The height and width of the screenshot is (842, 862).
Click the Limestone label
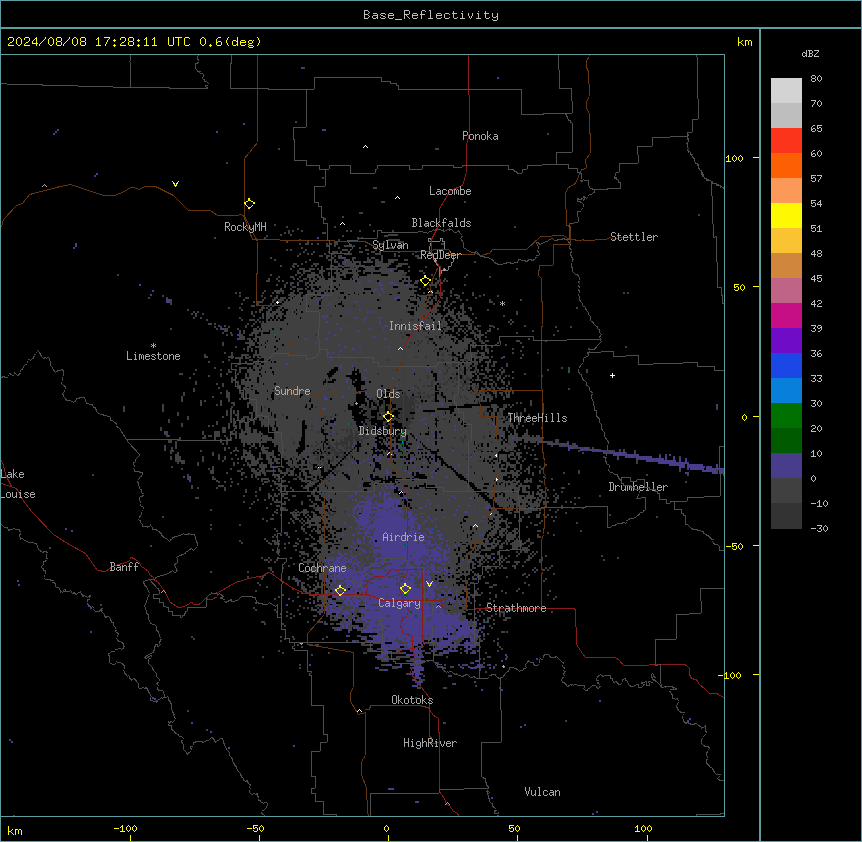pos(153,356)
